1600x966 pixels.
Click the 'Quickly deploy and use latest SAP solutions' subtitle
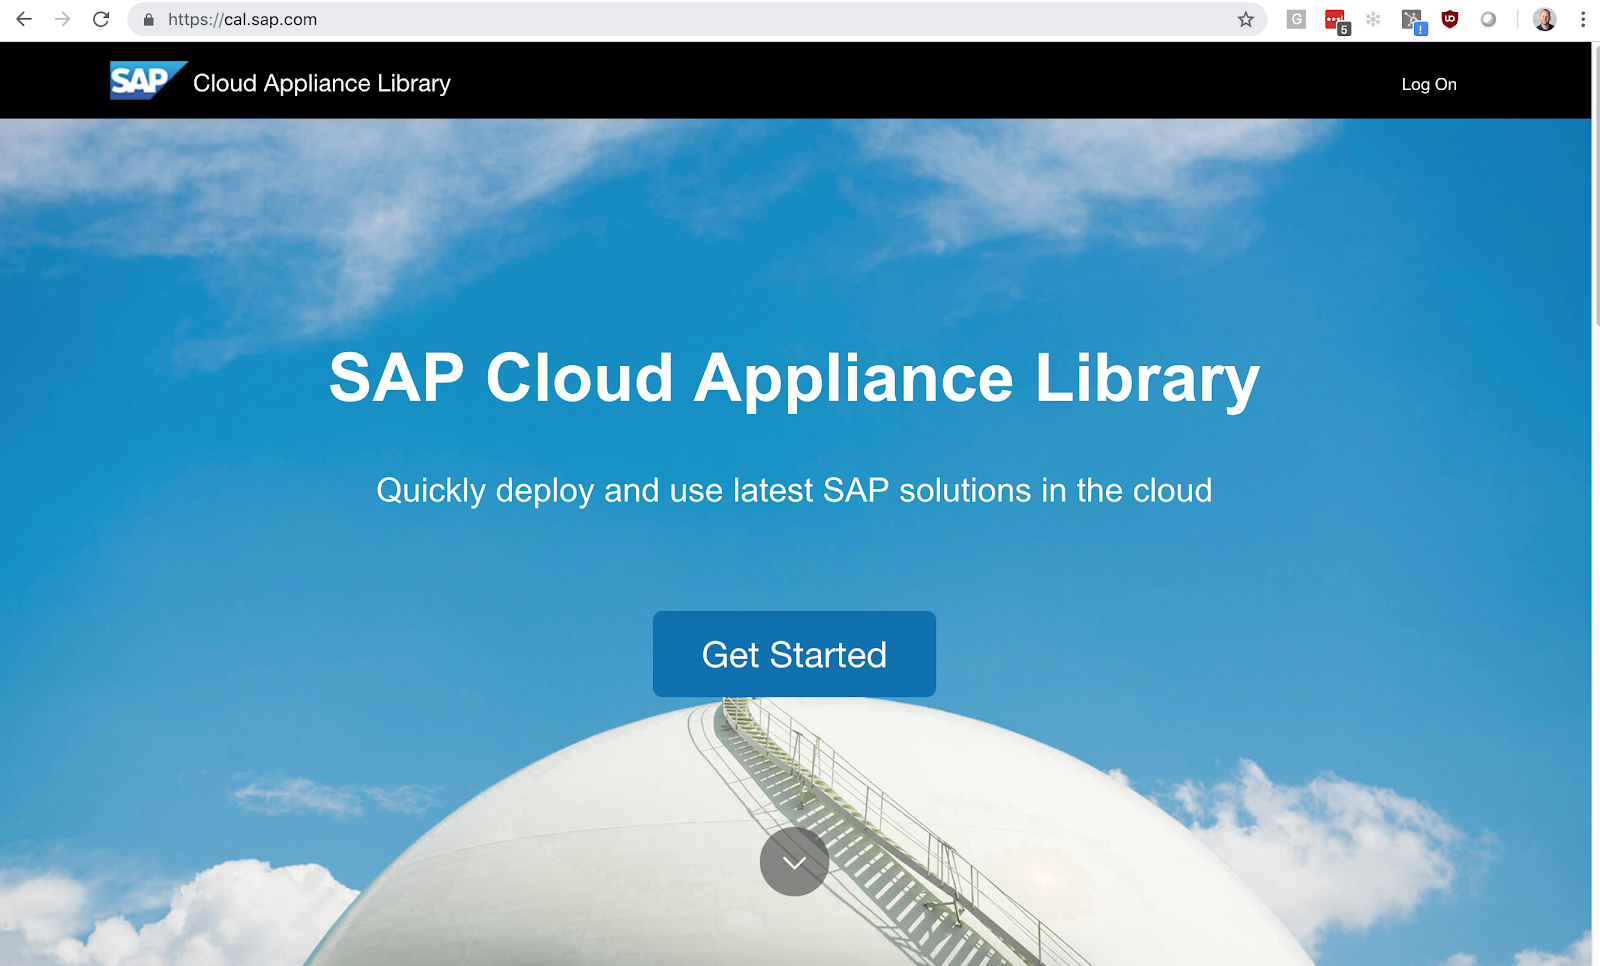[x=794, y=490]
